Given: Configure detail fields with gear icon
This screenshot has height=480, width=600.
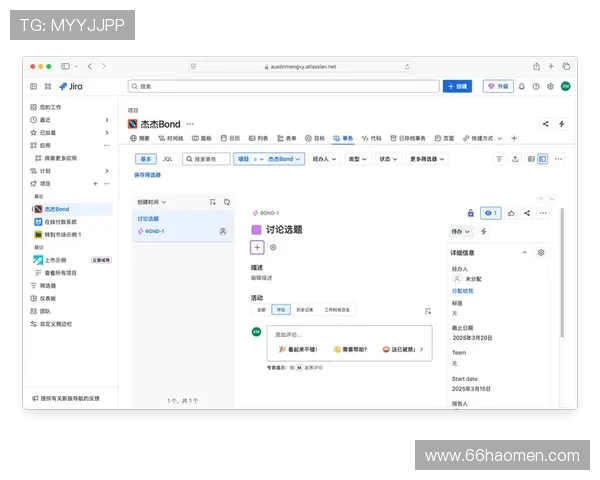Looking at the screenshot, I should click(x=541, y=253).
